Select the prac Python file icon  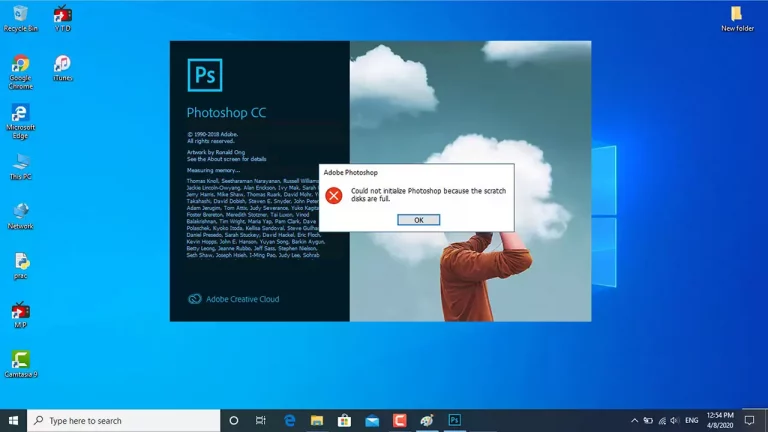21,266
